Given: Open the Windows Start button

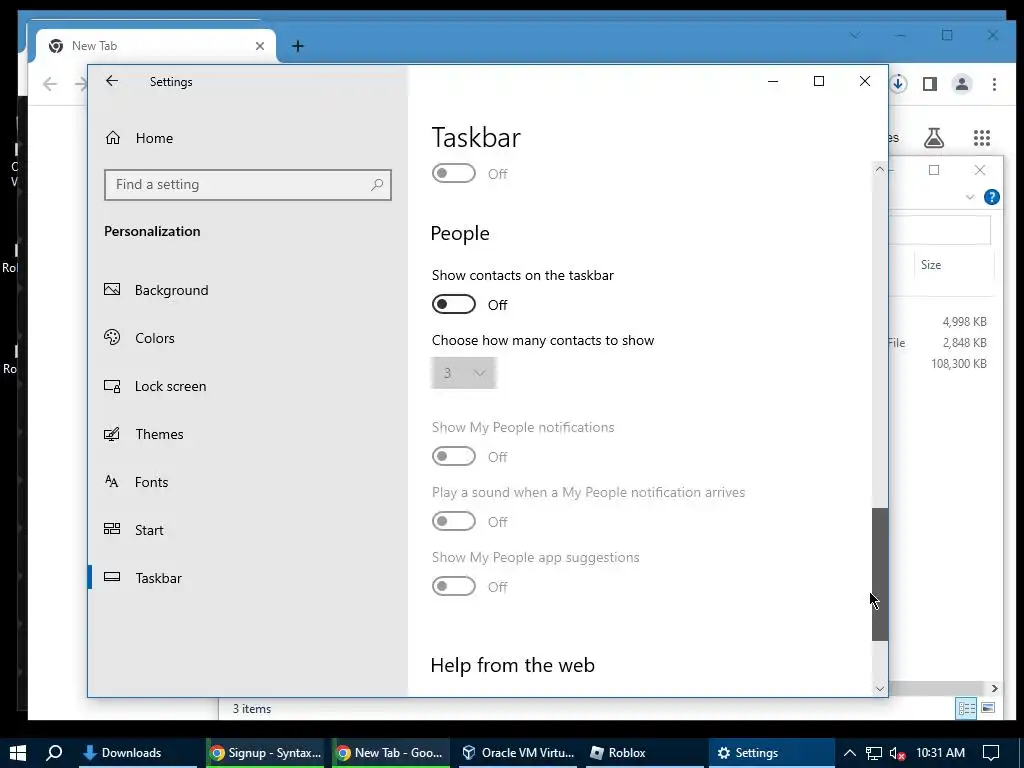Looking at the screenshot, I should click(x=18, y=752).
